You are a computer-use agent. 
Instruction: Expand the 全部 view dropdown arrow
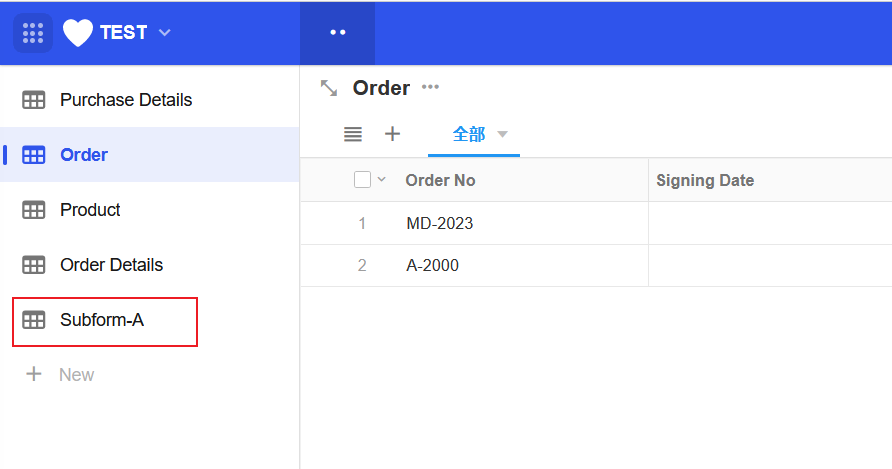503,135
